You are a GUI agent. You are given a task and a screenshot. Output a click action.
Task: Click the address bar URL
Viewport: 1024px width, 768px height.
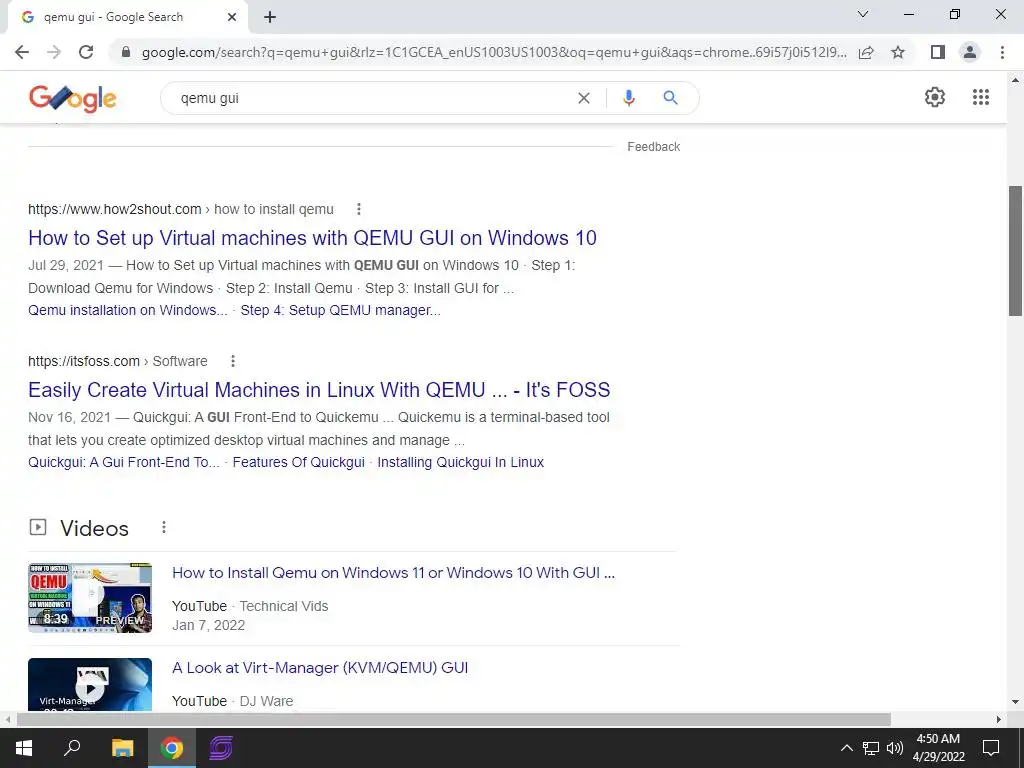coord(494,52)
